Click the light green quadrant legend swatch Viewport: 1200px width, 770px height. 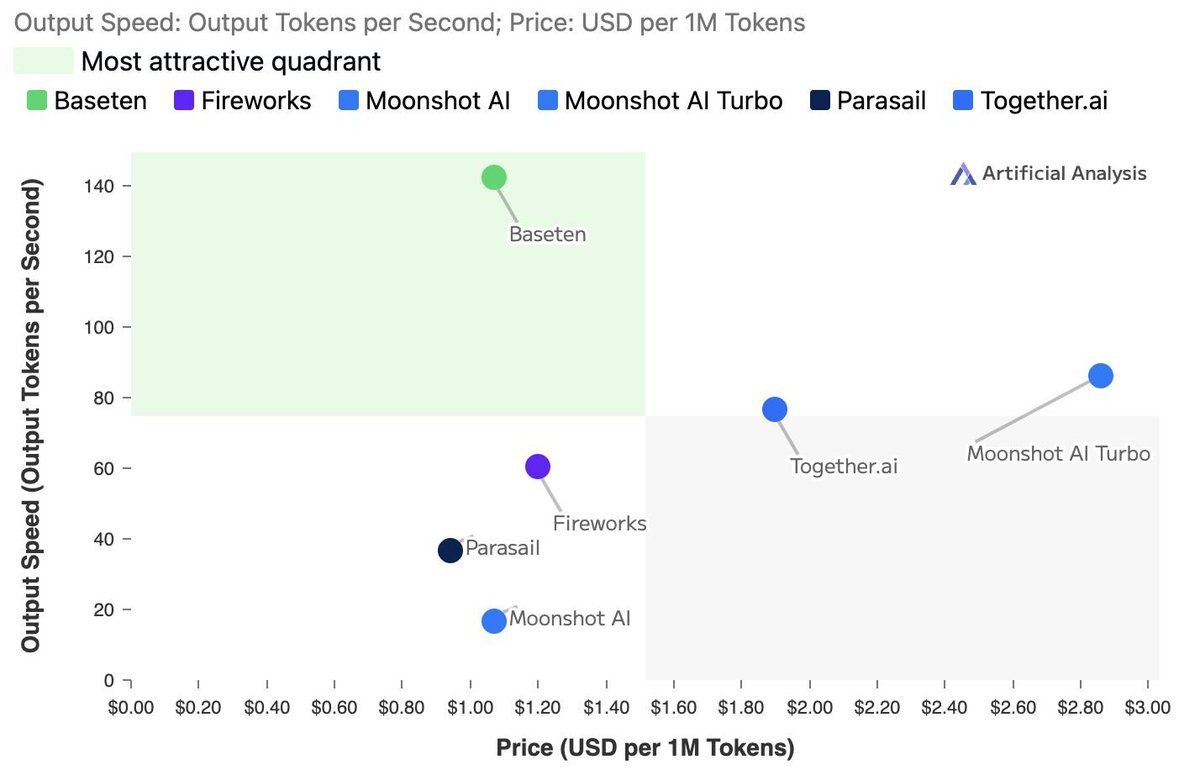pos(43,62)
